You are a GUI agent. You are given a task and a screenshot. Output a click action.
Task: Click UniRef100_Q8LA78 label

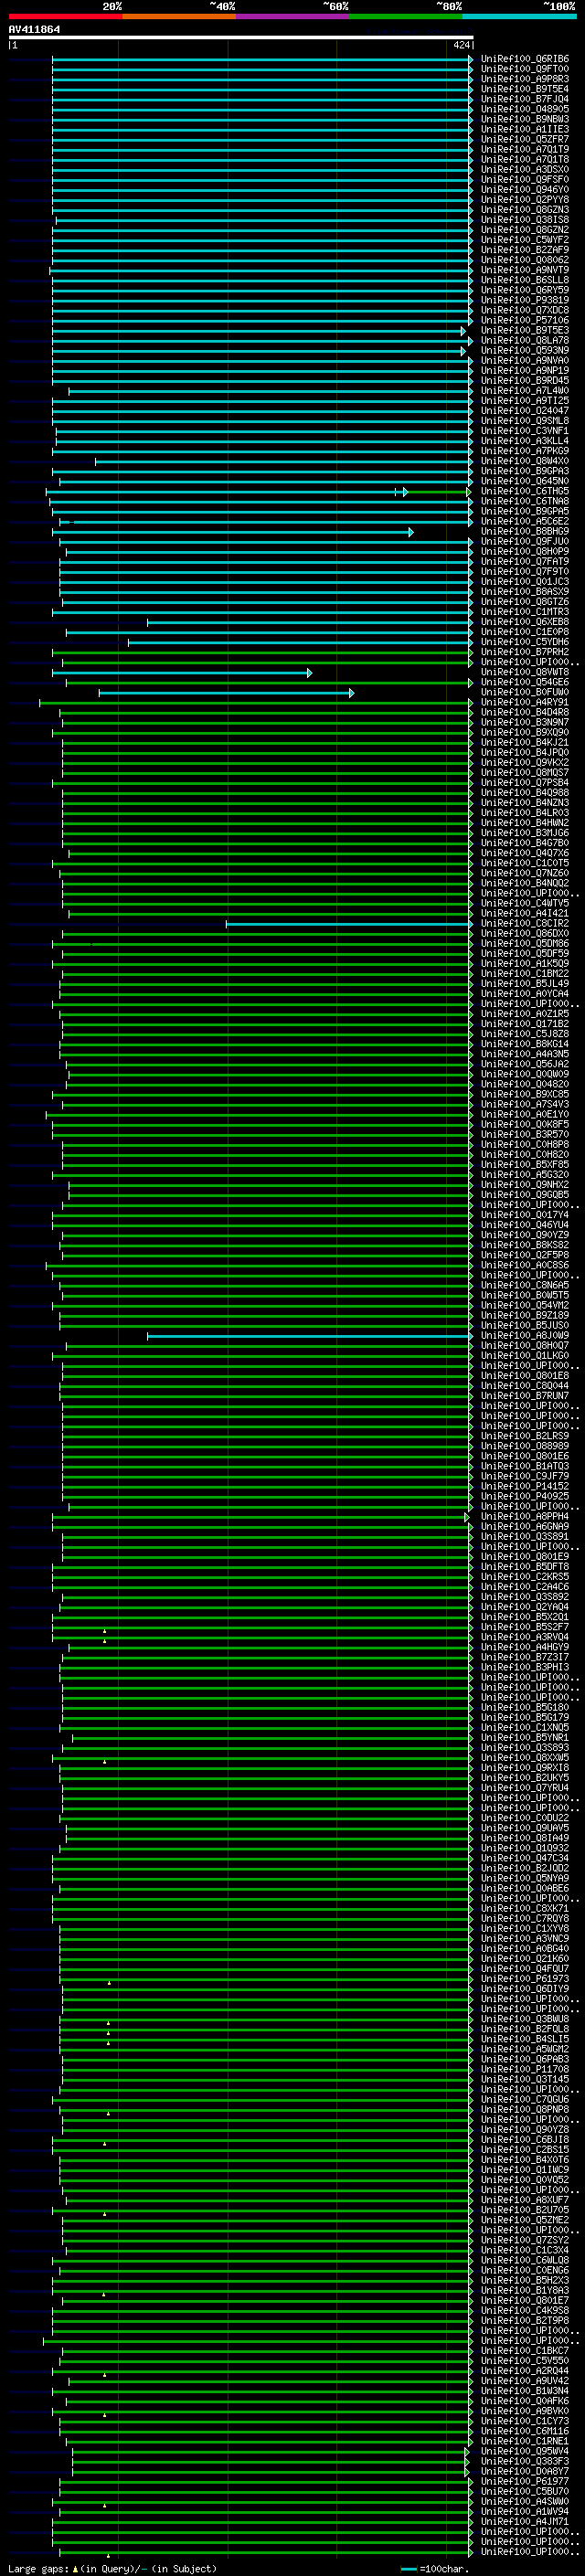[525, 341]
